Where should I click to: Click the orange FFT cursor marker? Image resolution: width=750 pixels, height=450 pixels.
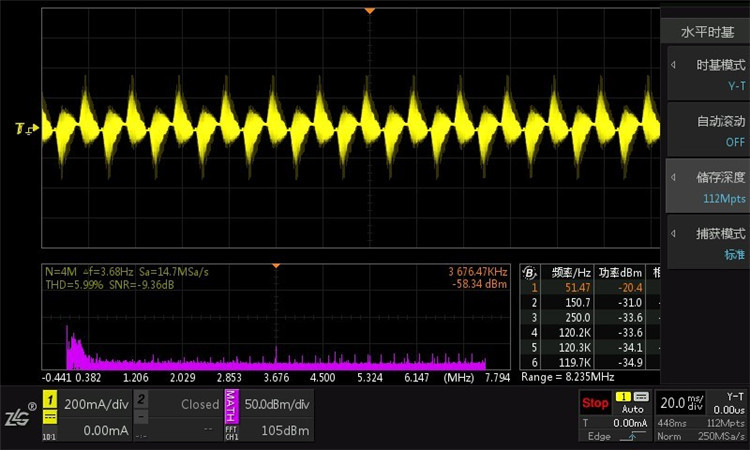click(275, 266)
